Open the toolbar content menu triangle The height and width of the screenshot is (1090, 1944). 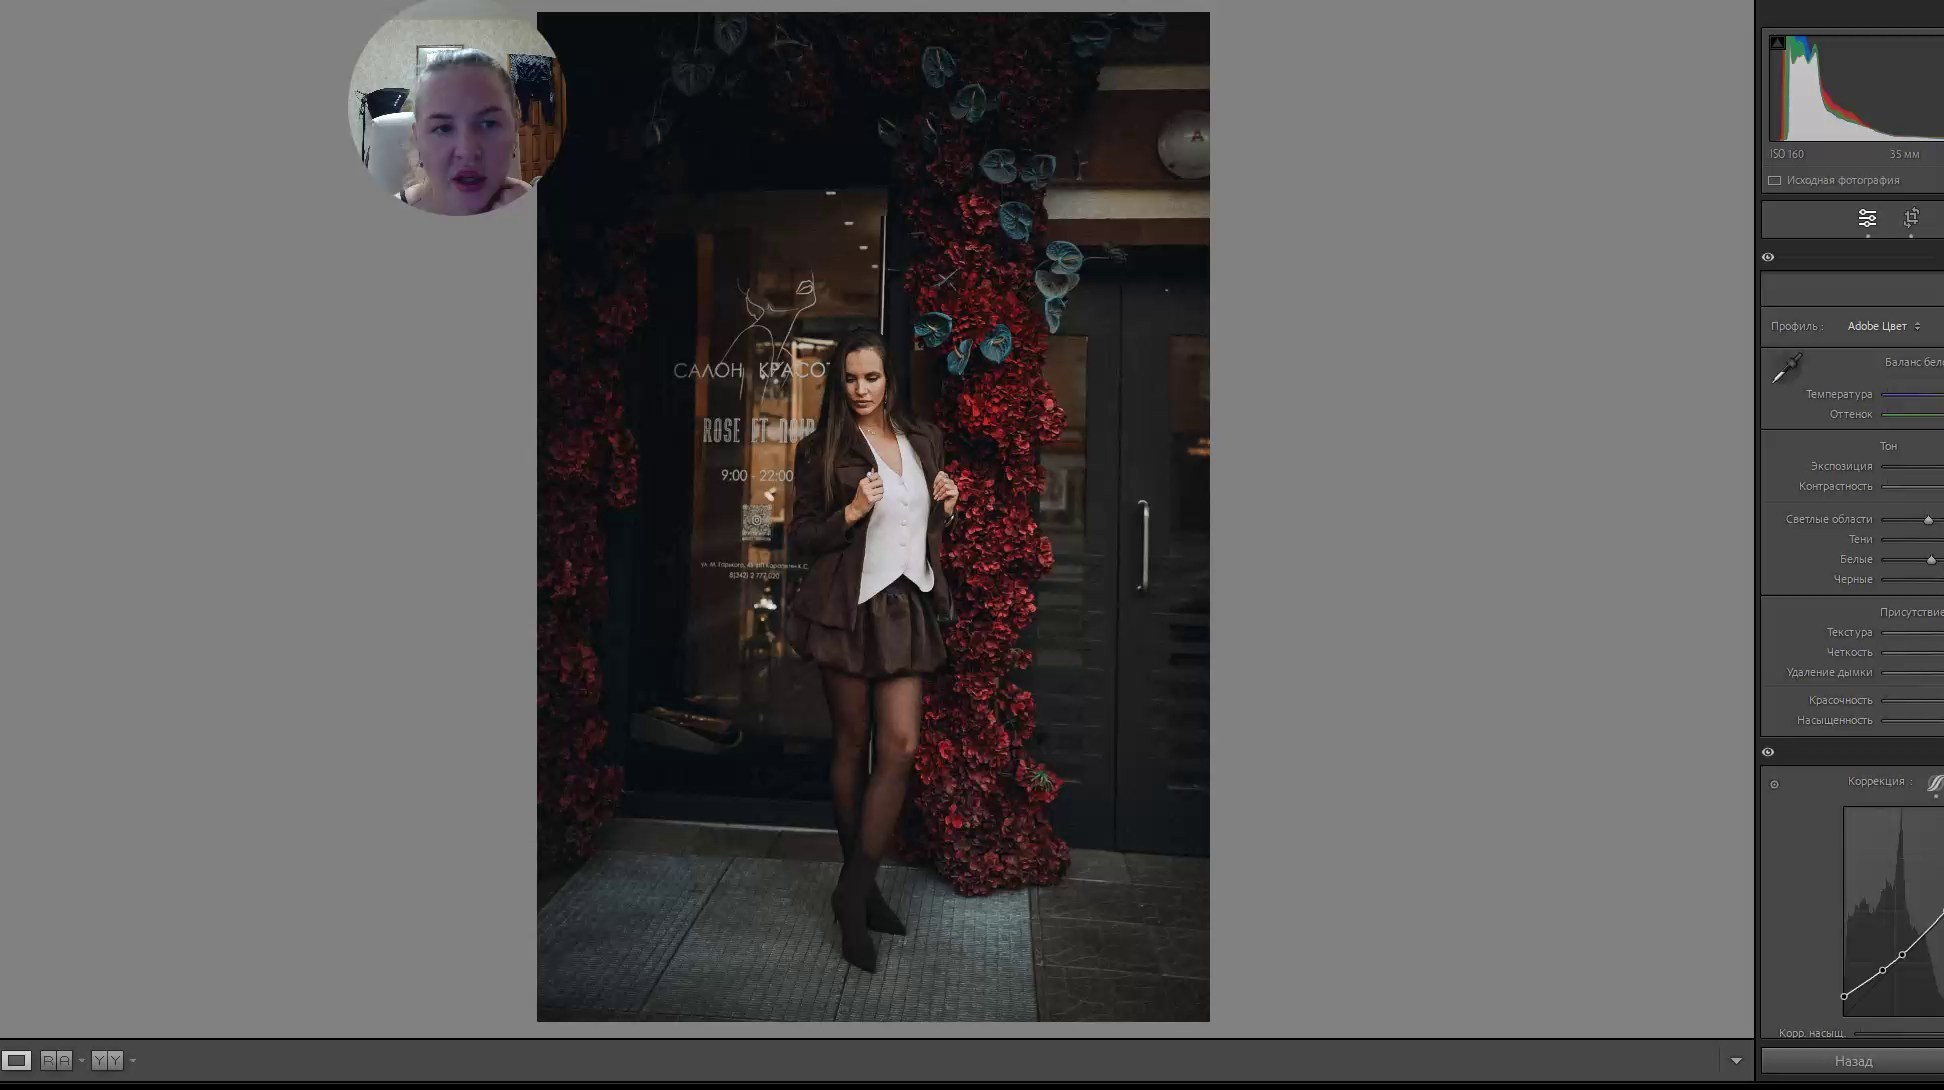pyautogui.click(x=1736, y=1061)
